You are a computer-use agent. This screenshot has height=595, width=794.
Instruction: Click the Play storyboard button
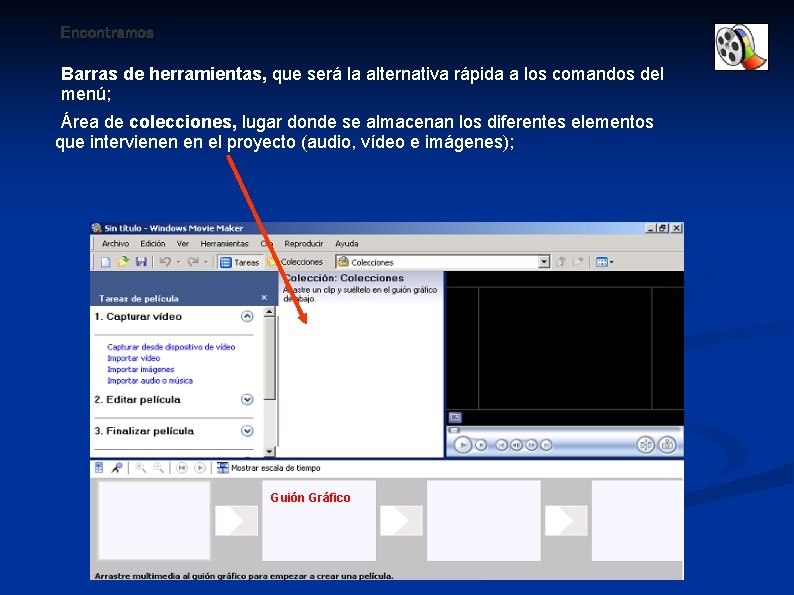pyautogui.click(x=200, y=468)
